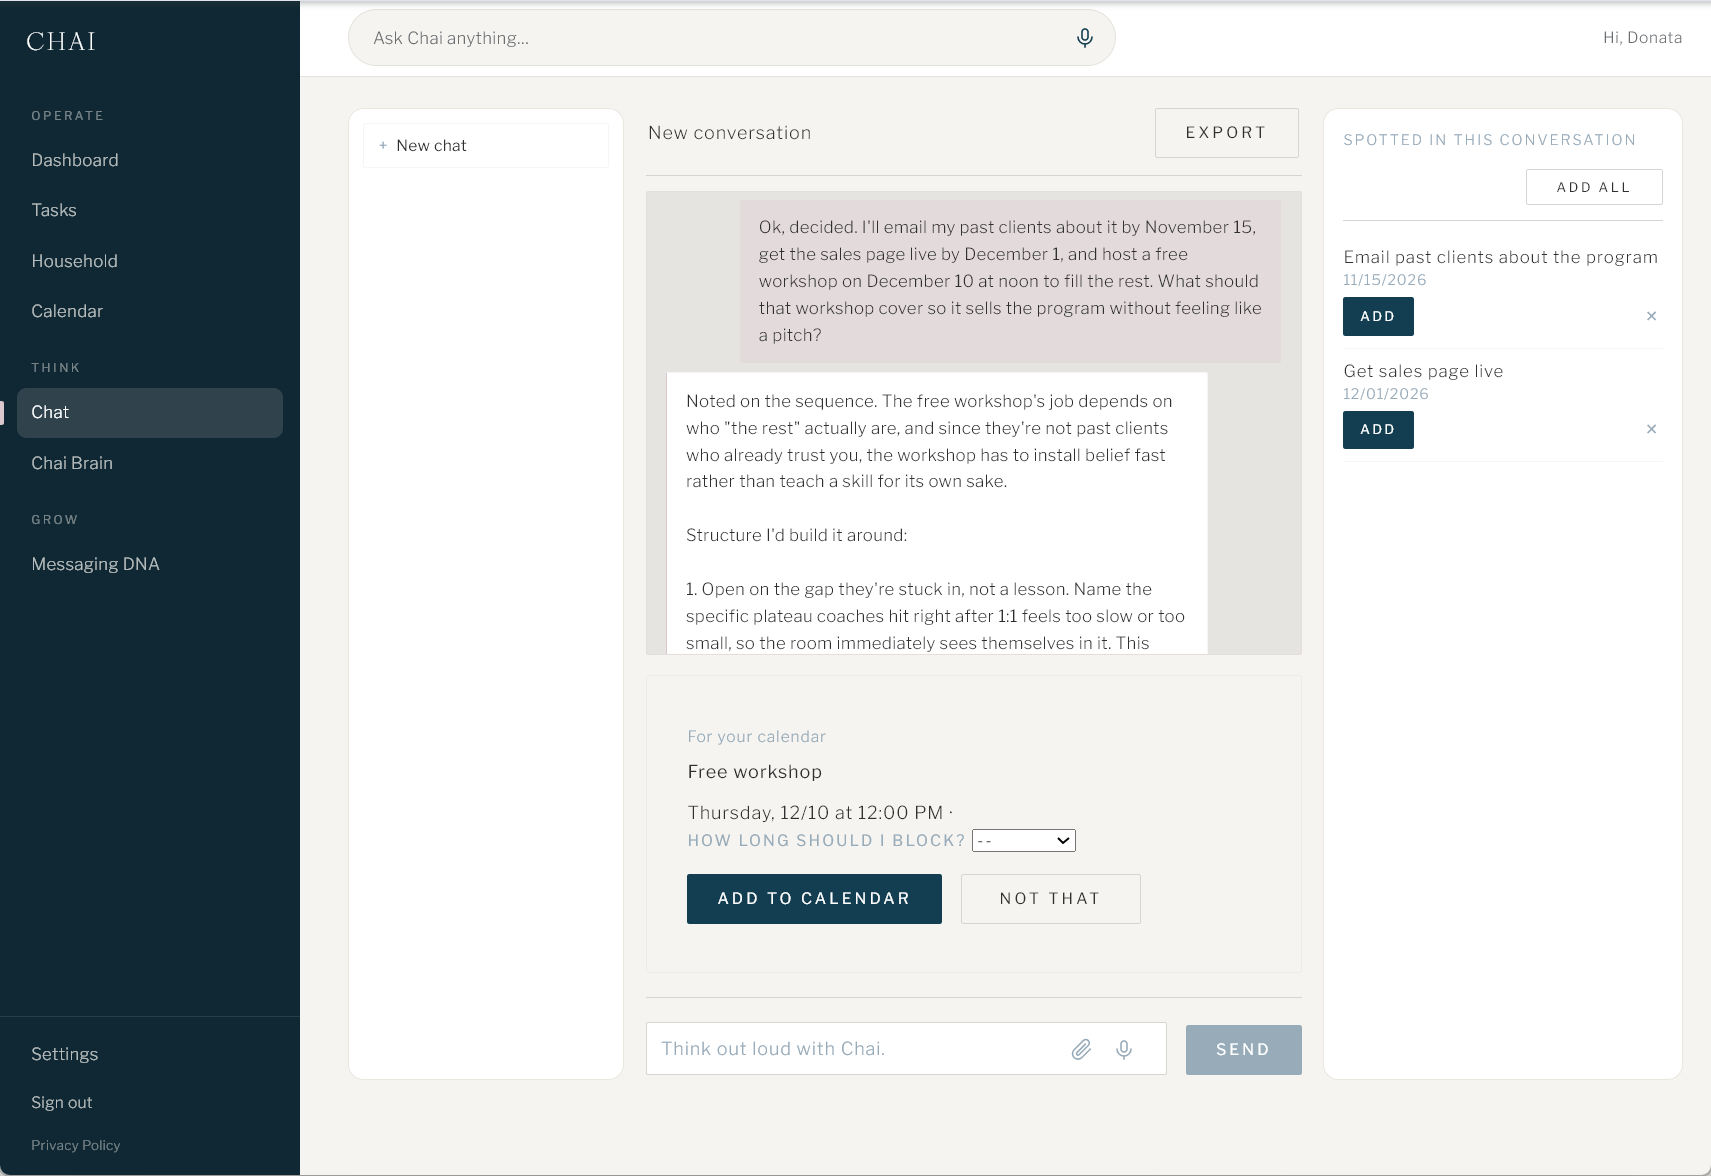The image size is (1711, 1176).
Task: Go to Tasks in the sidebar
Action: coord(54,210)
